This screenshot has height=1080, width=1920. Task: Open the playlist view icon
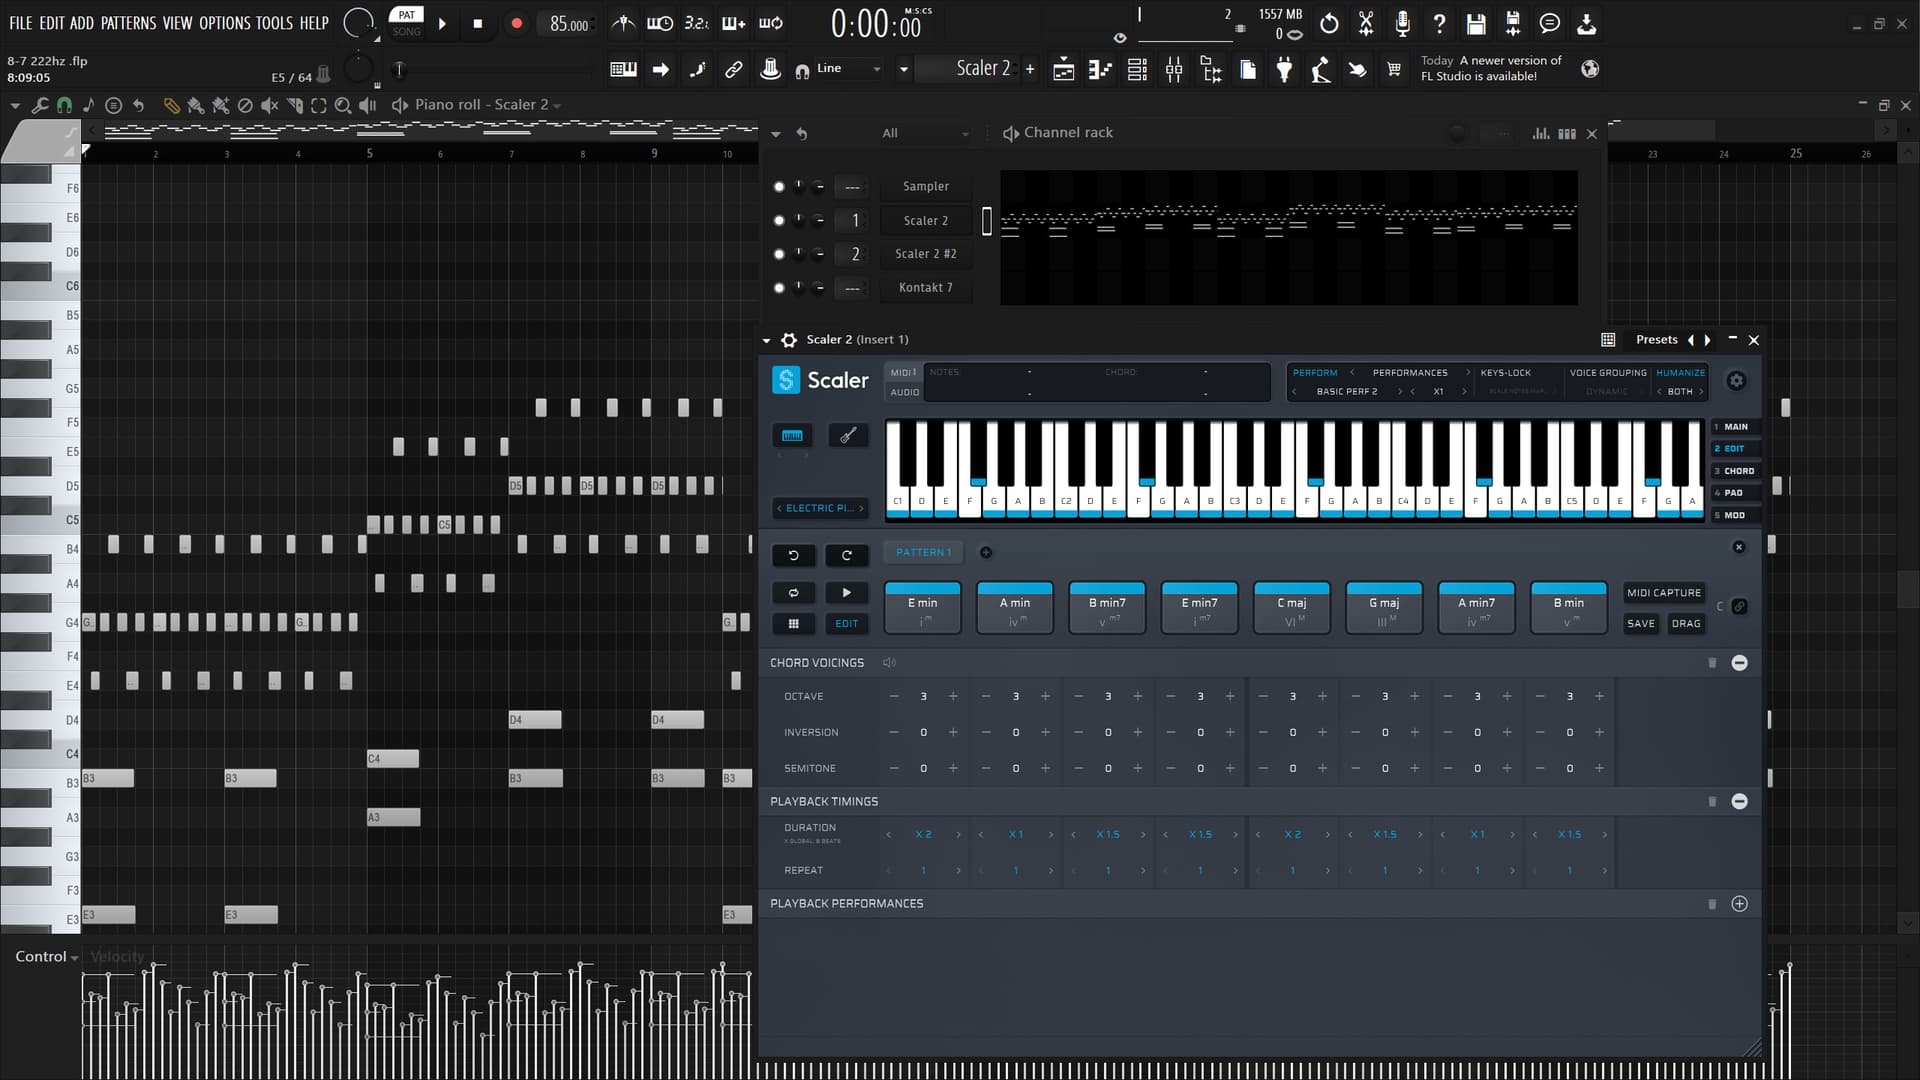1064,69
